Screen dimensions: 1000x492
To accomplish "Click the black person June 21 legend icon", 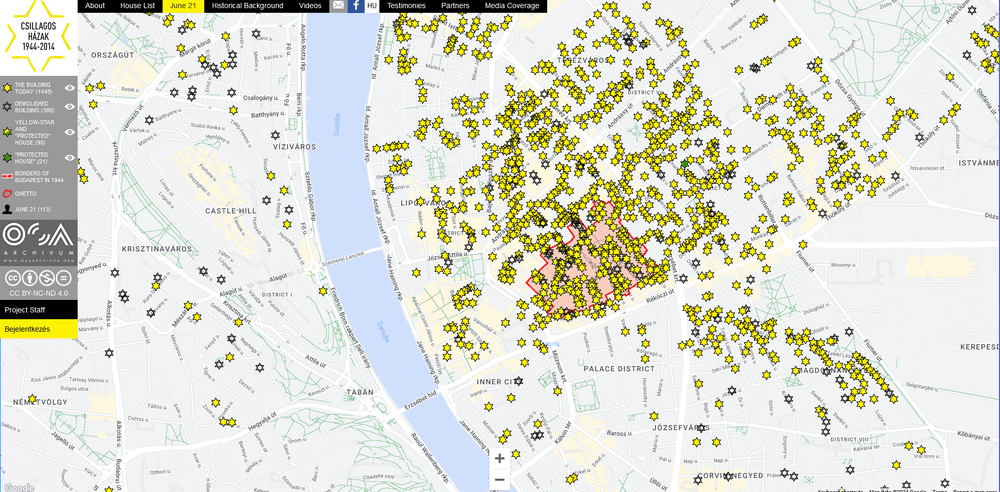I will point(7,209).
